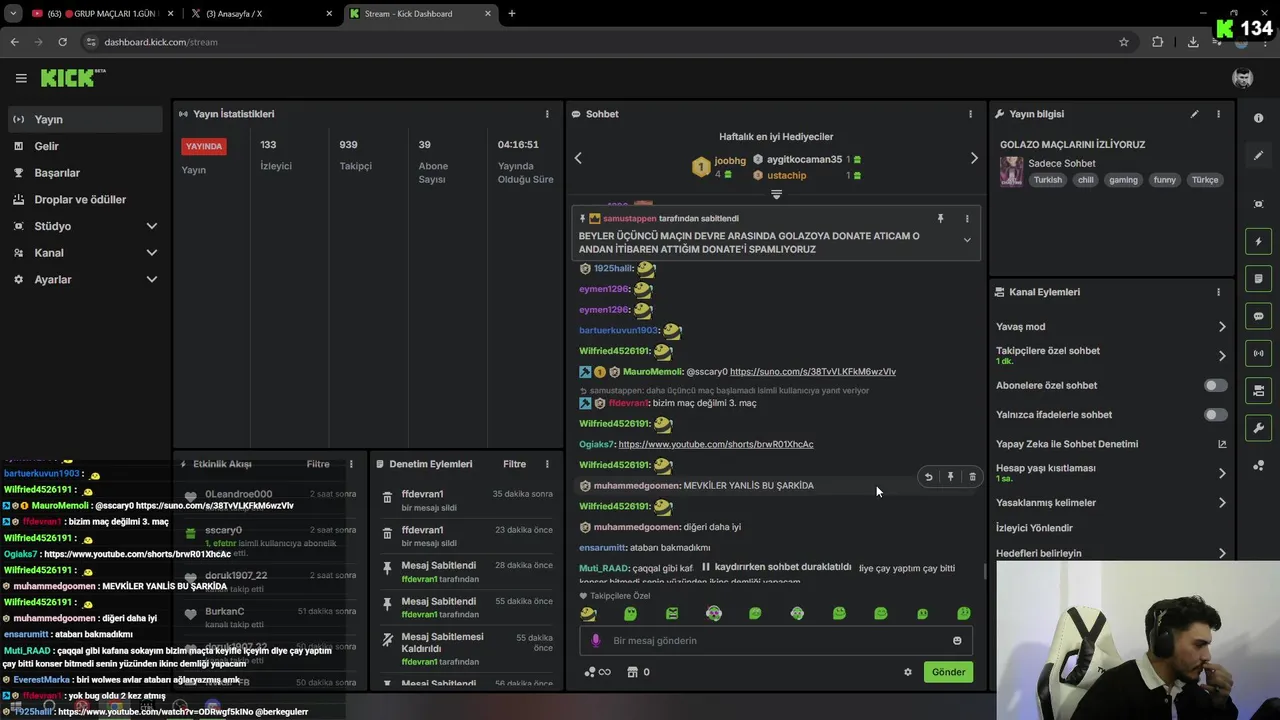
Task: Switch to GRUP MAÇLARI YouTube tab
Action: (102, 14)
